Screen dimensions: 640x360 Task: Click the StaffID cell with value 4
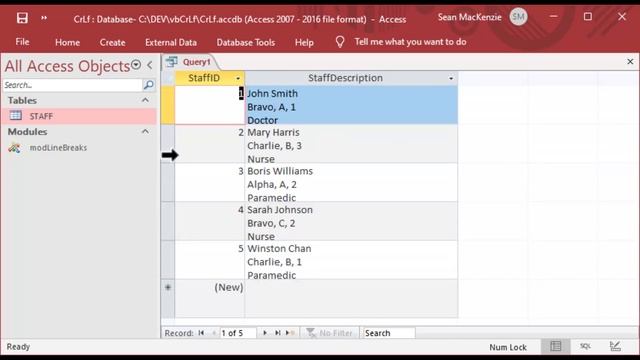click(x=210, y=221)
